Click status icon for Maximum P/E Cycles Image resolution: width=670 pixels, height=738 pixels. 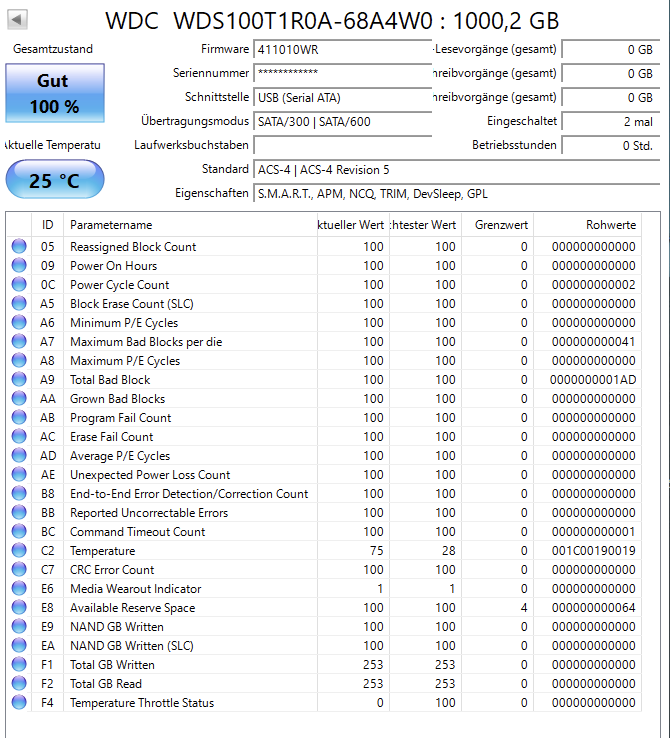coord(19,360)
